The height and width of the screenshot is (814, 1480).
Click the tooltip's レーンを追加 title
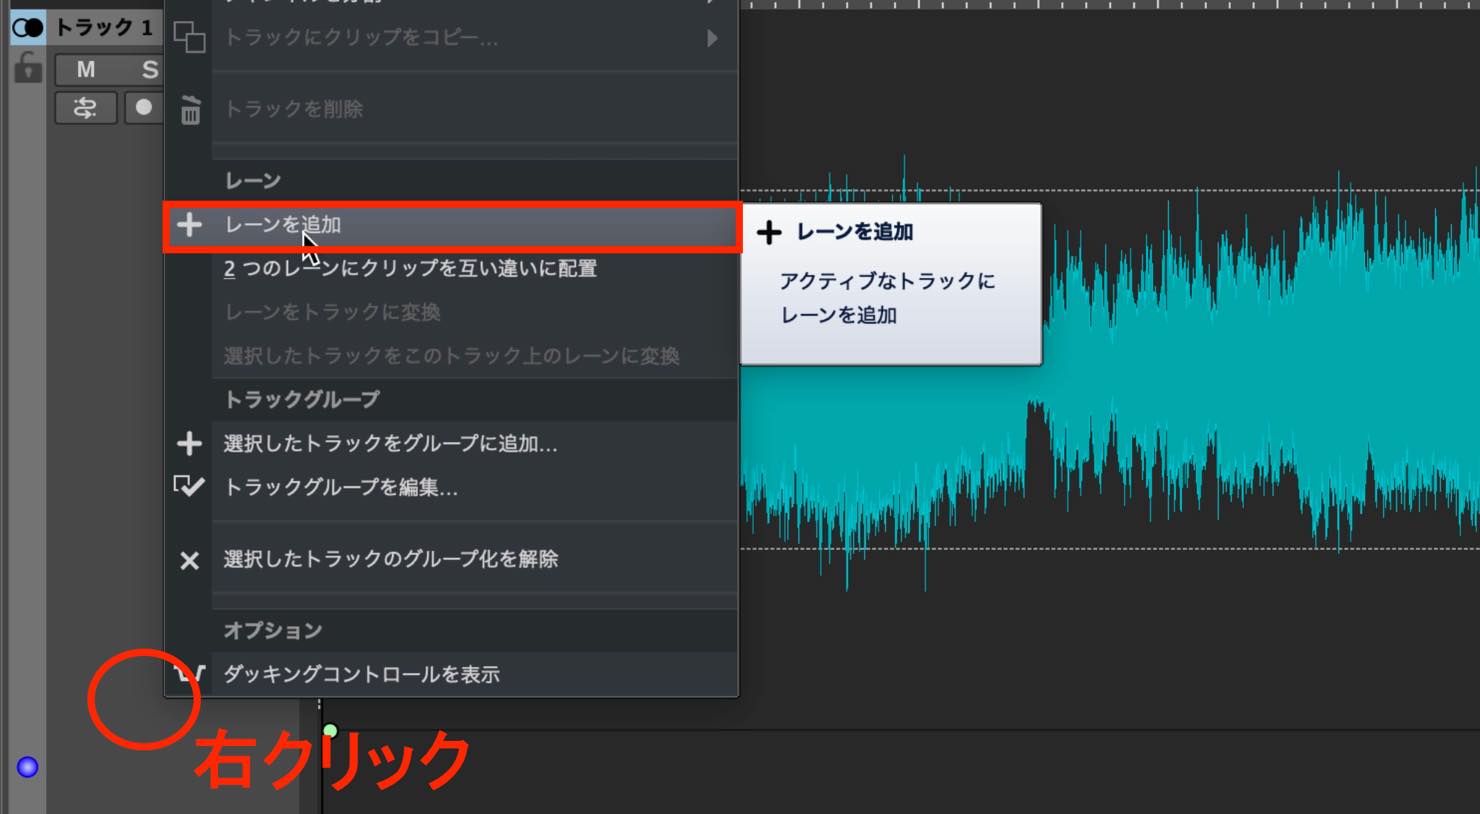855,232
